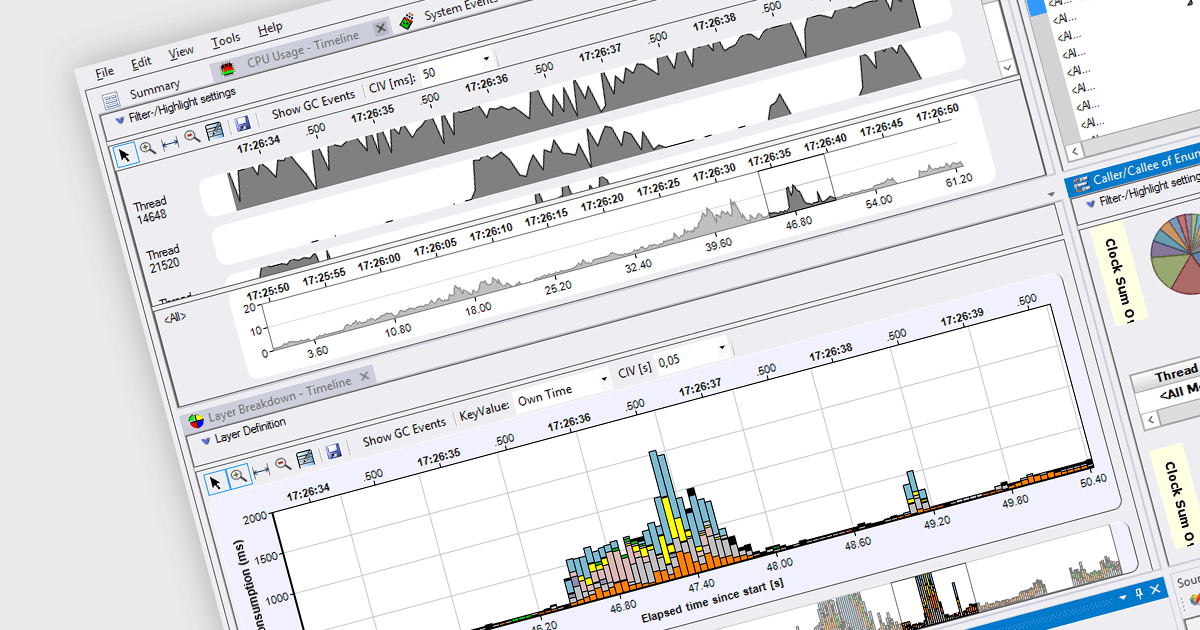Image resolution: width=1200 pixels, height=630 pixels.
Task: Select the Thread 14648 row label
Action: (150, 208)
